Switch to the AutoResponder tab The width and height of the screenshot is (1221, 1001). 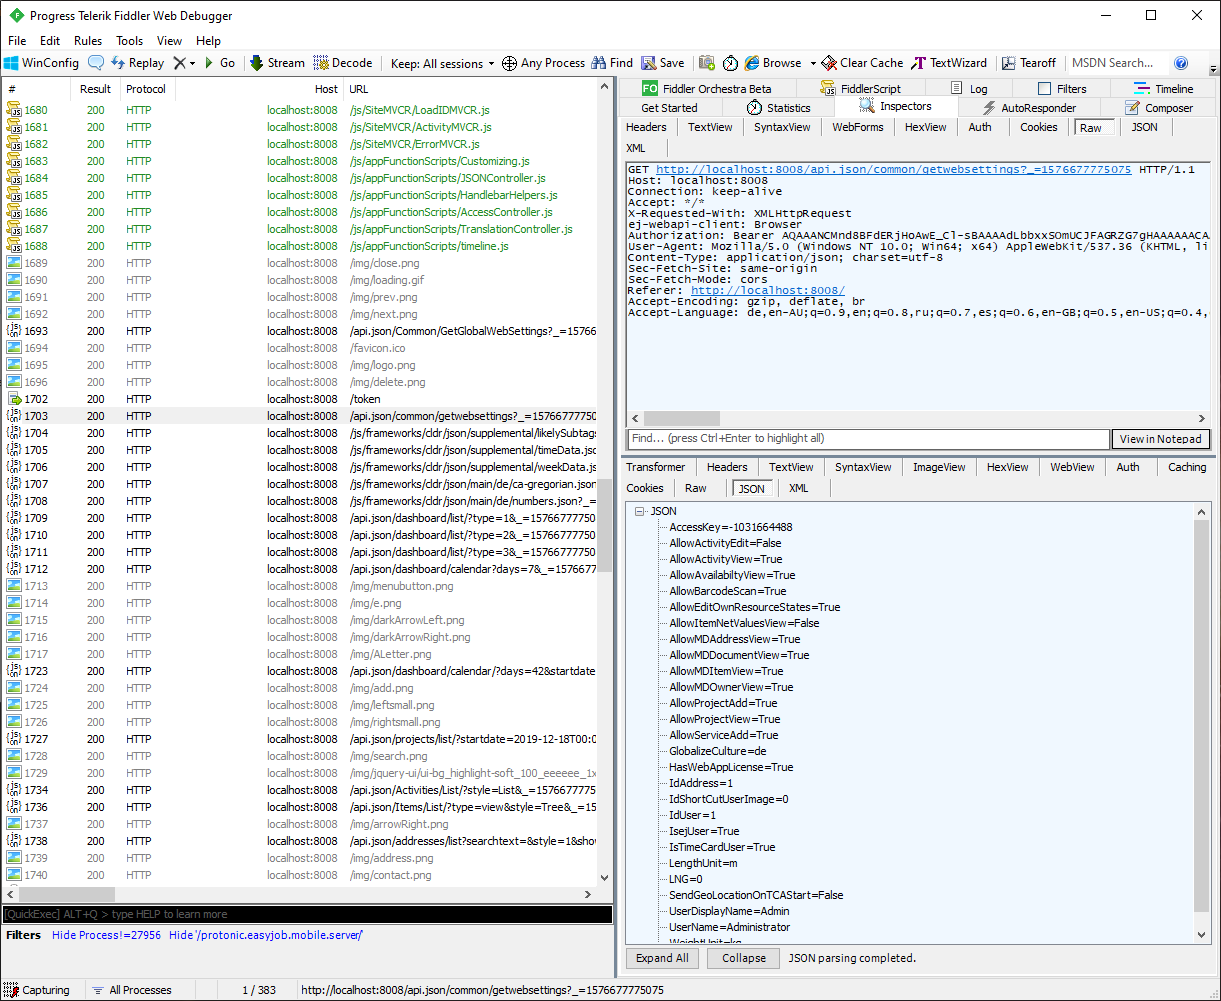pos(1029,108)
